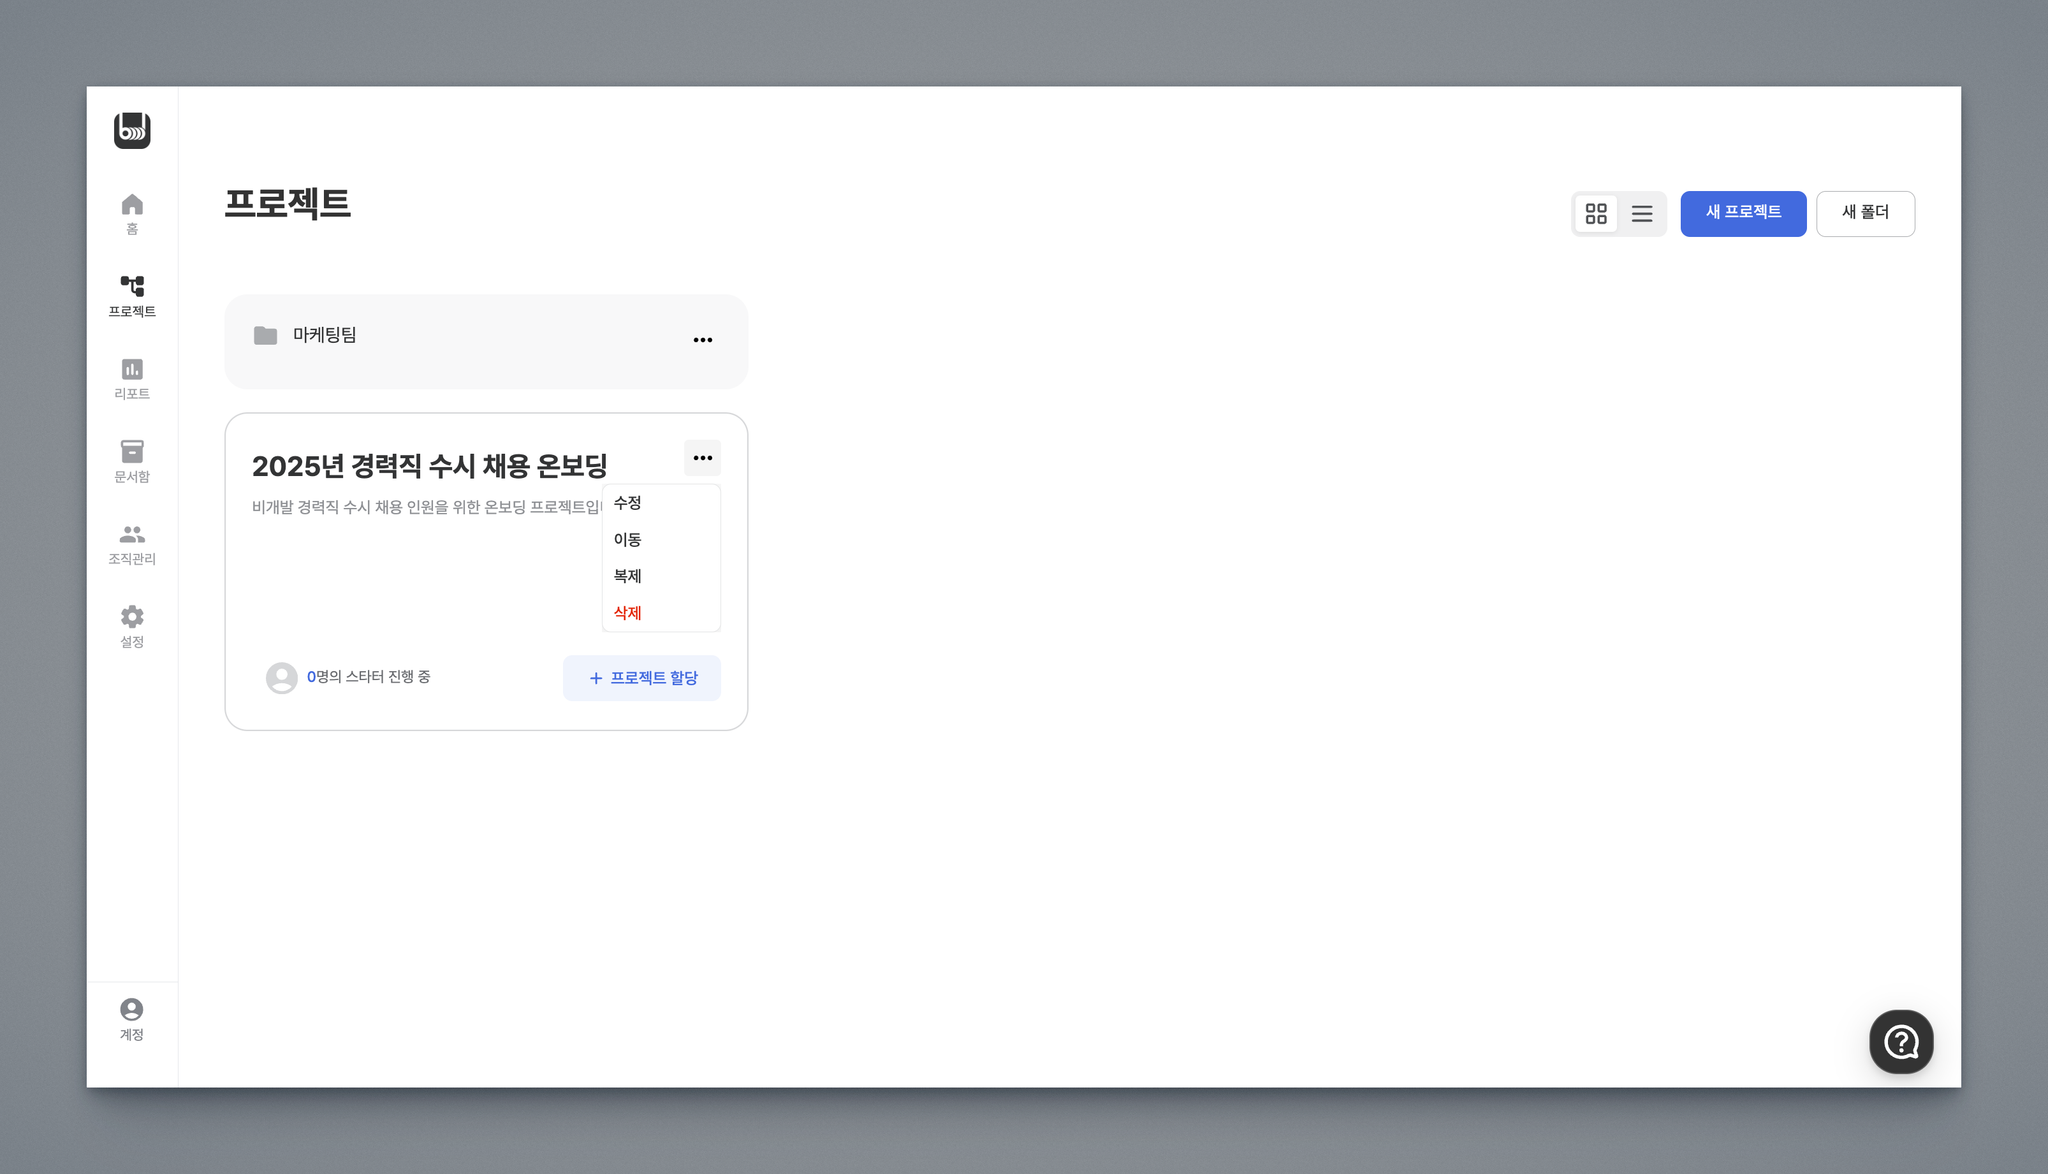Click the 새 프로젝트 button
This screenshot has height=1174, width=2048.
click(x=1743, y=213)
